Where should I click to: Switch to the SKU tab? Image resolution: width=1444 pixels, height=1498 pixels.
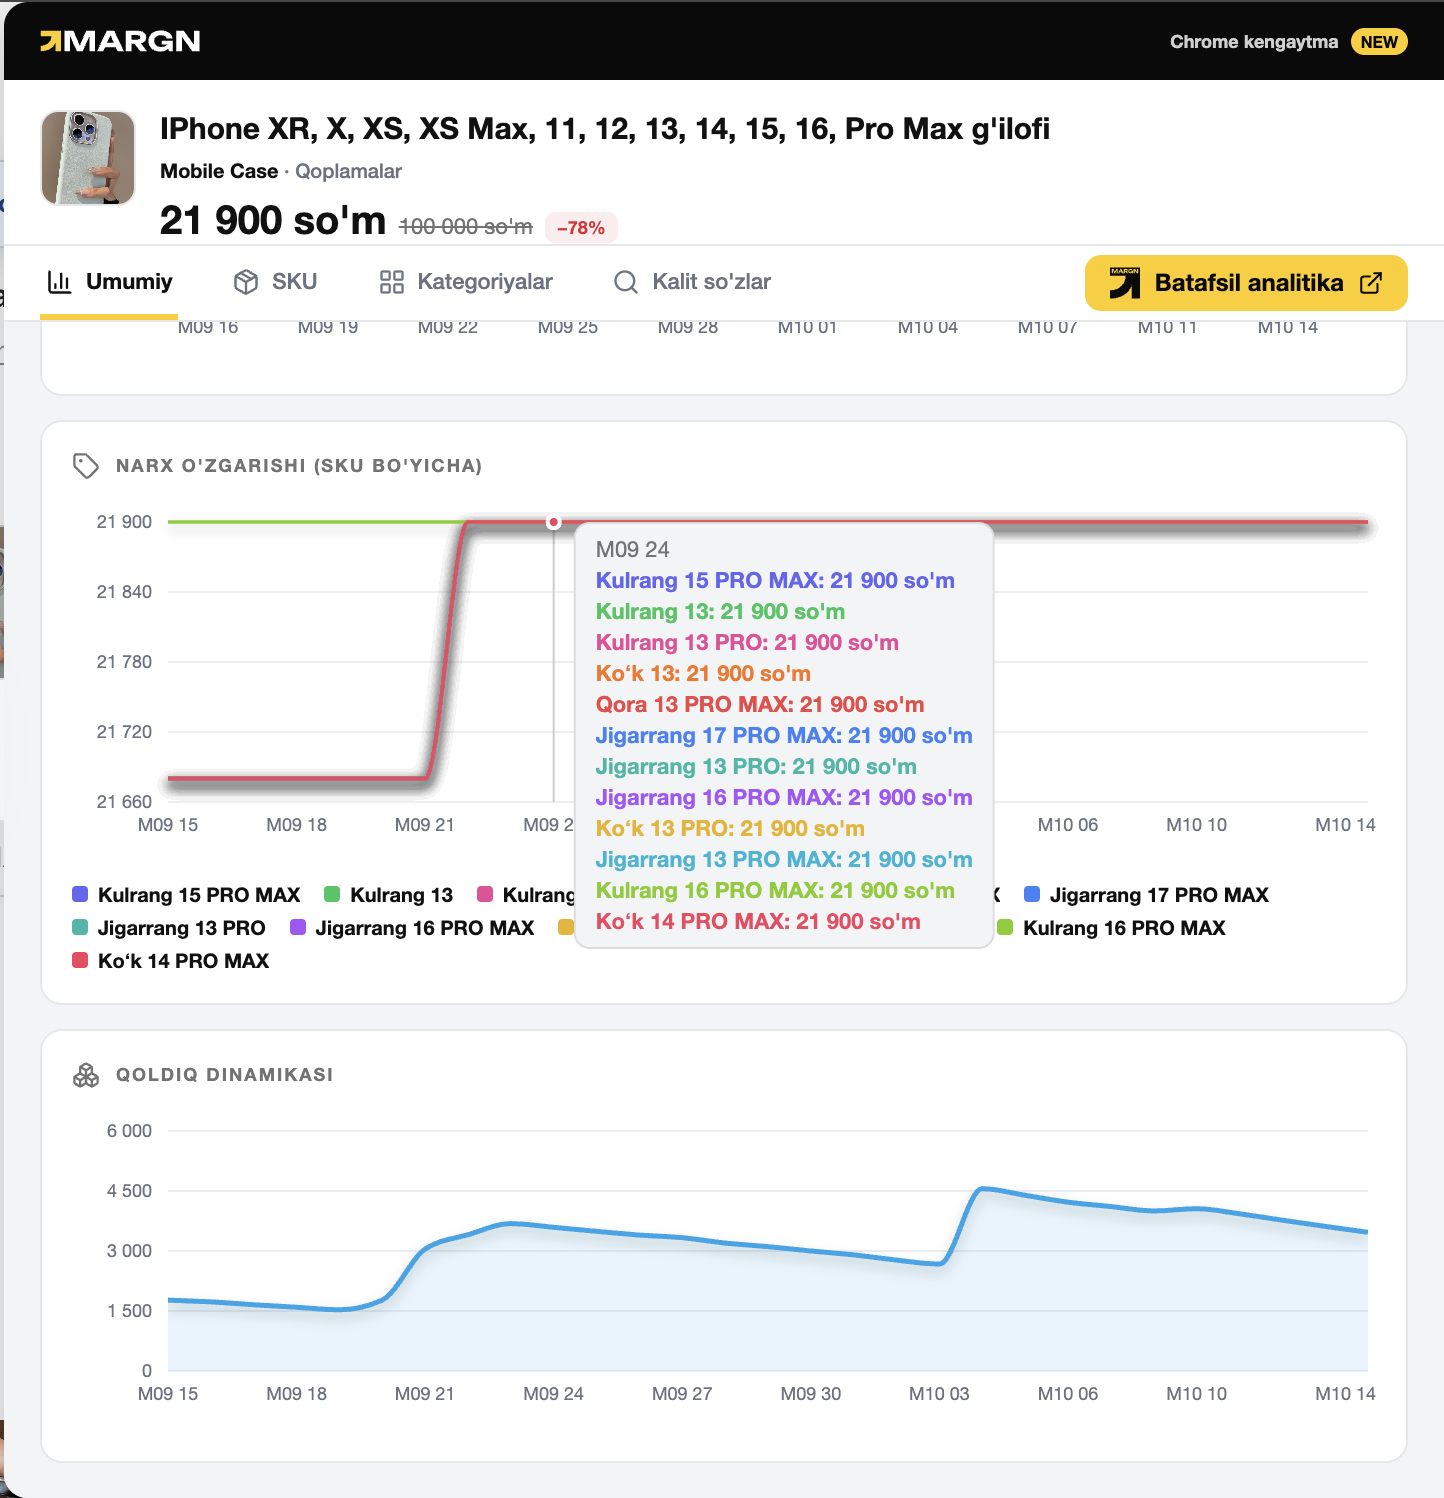tap(275, 282)
